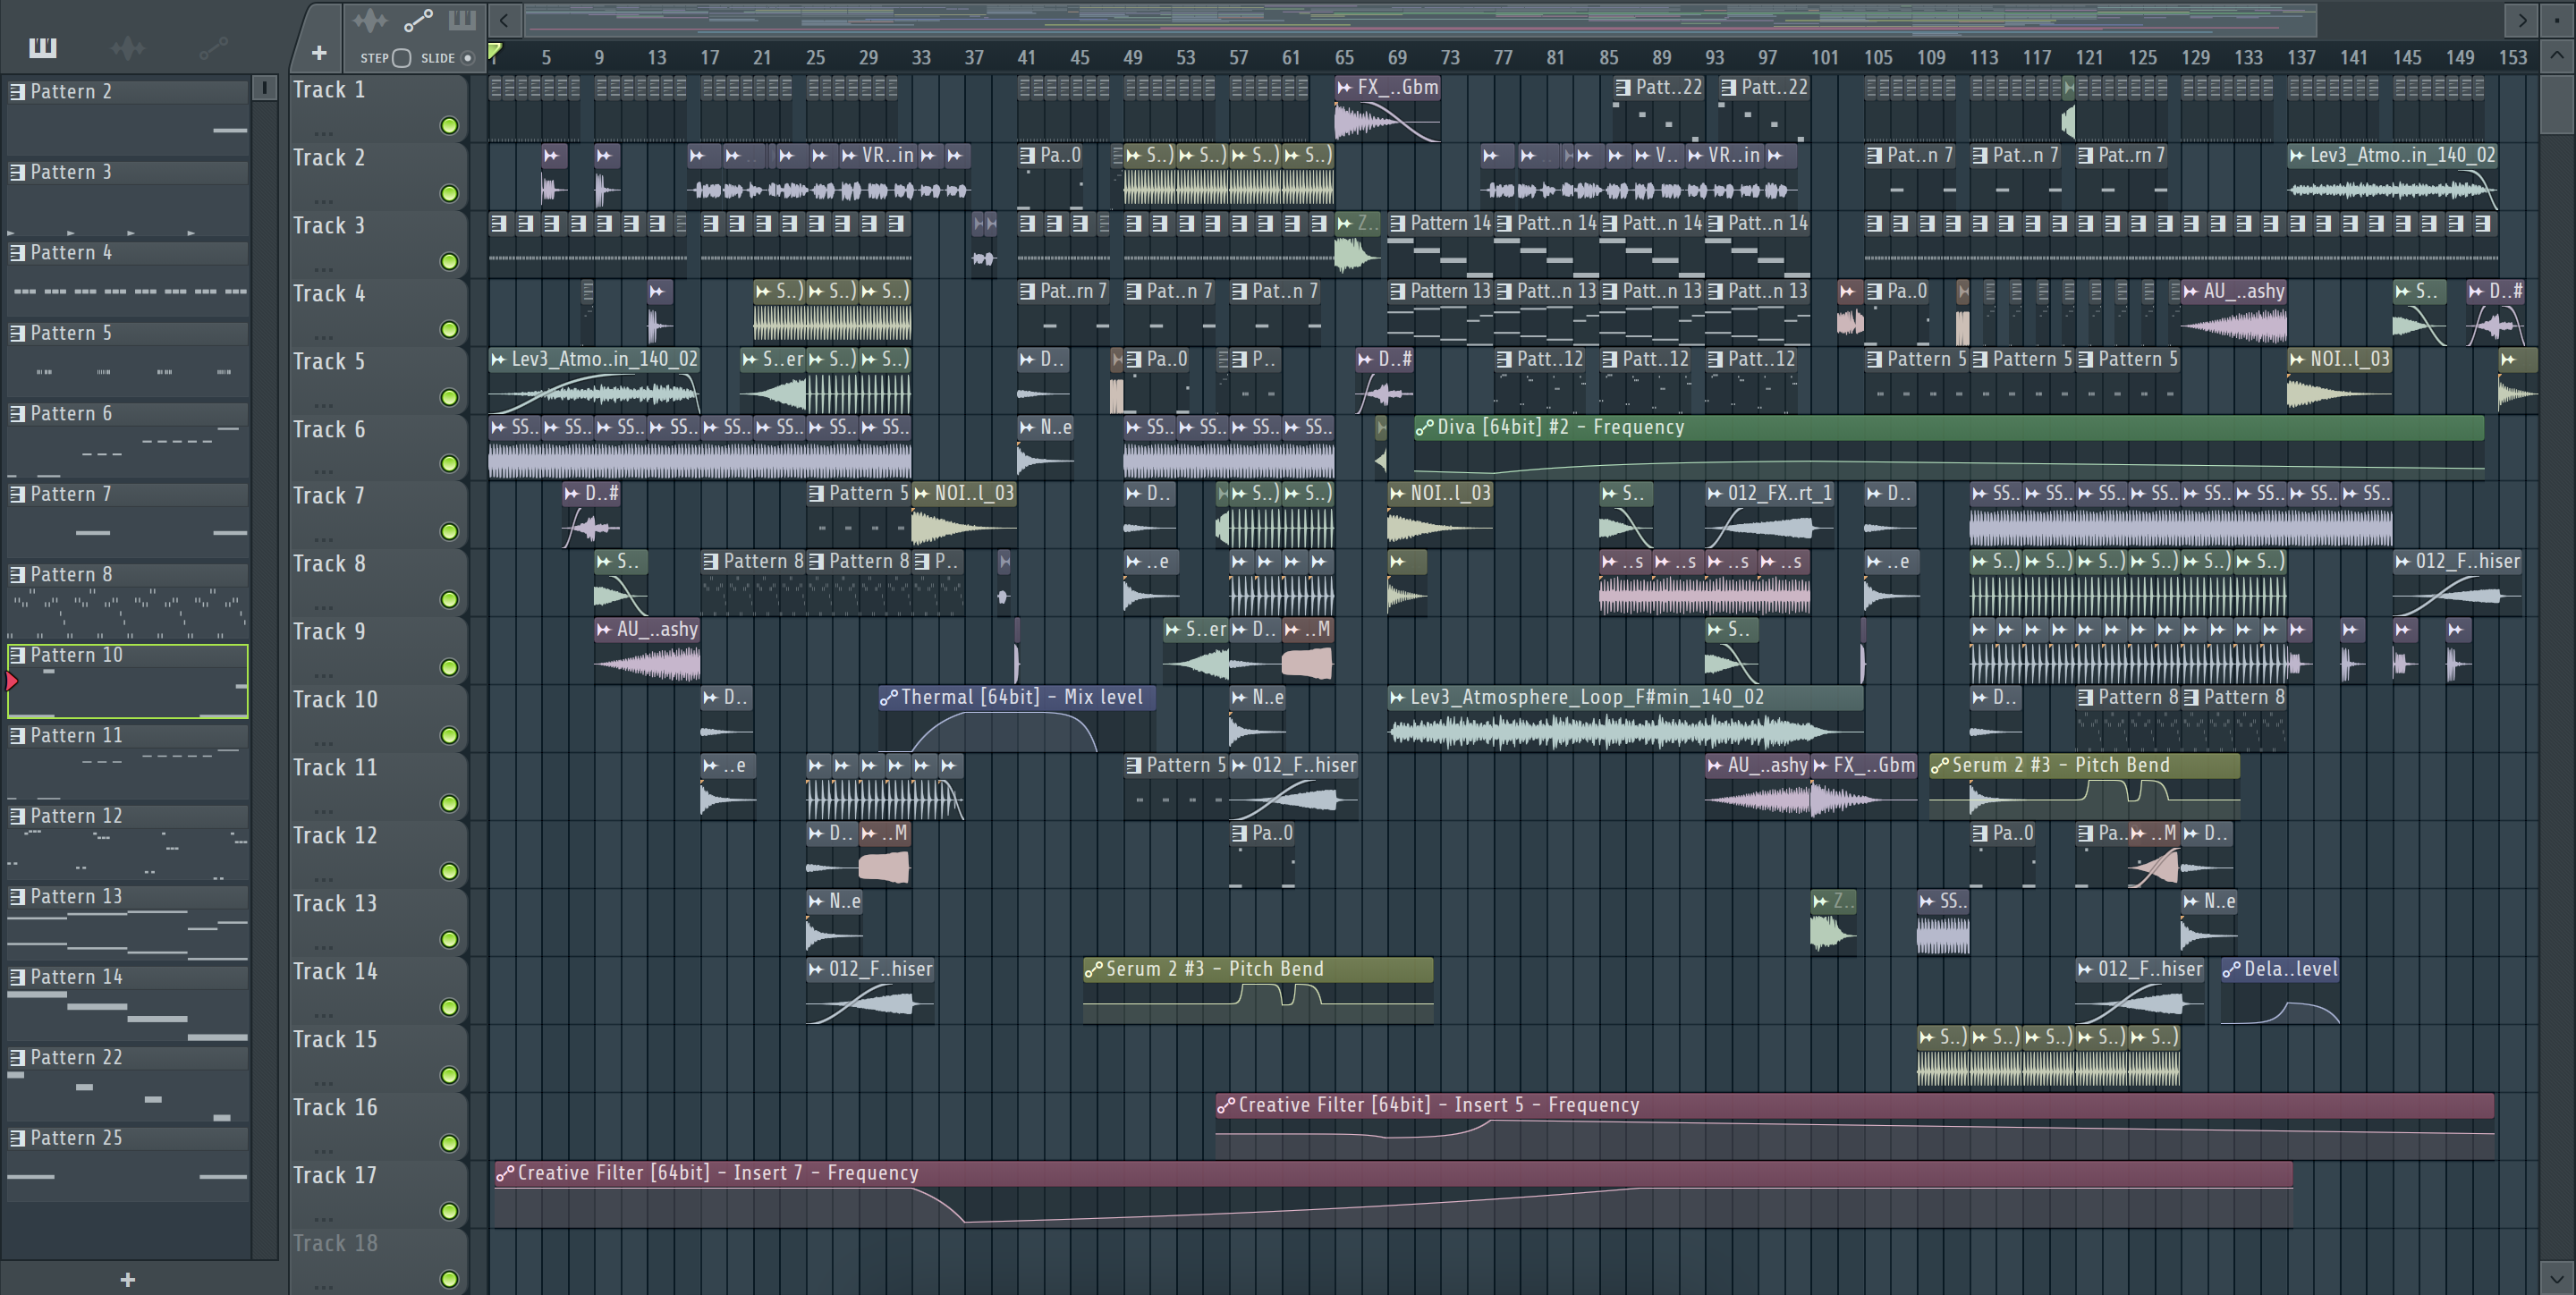
Task: Open the Creative Filter Insert 7 clip menu icon
Action: click(505, 1173)
